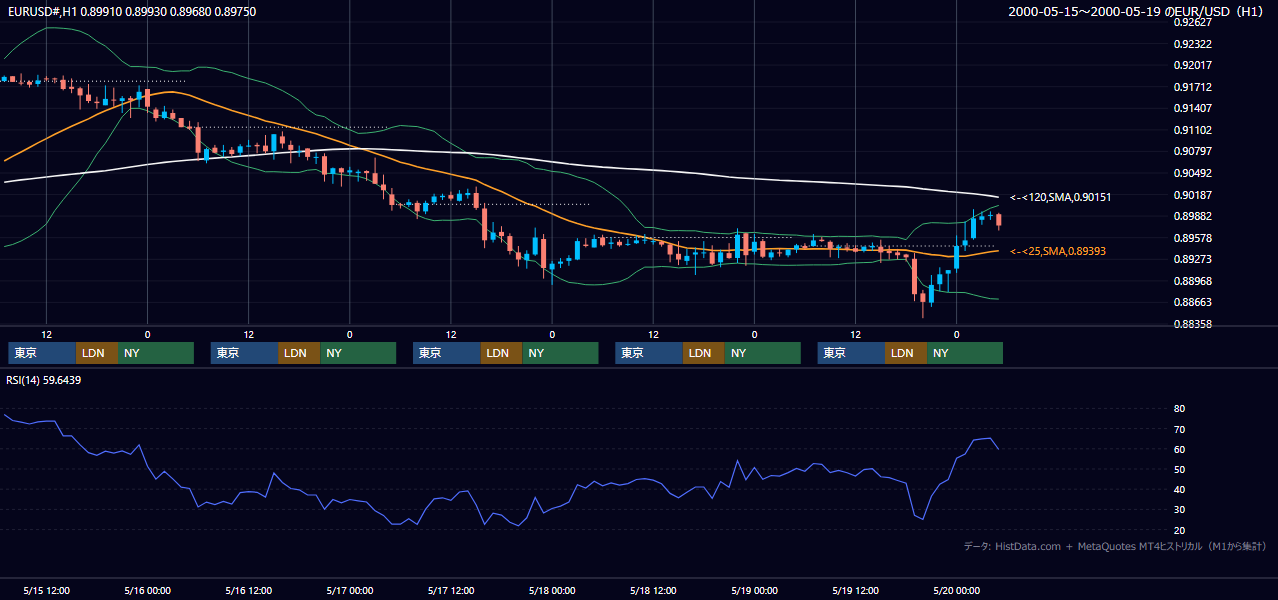Select the 25 SMA label reading 0.89393
1278x600 pixels.
[x=1058, y=251]
